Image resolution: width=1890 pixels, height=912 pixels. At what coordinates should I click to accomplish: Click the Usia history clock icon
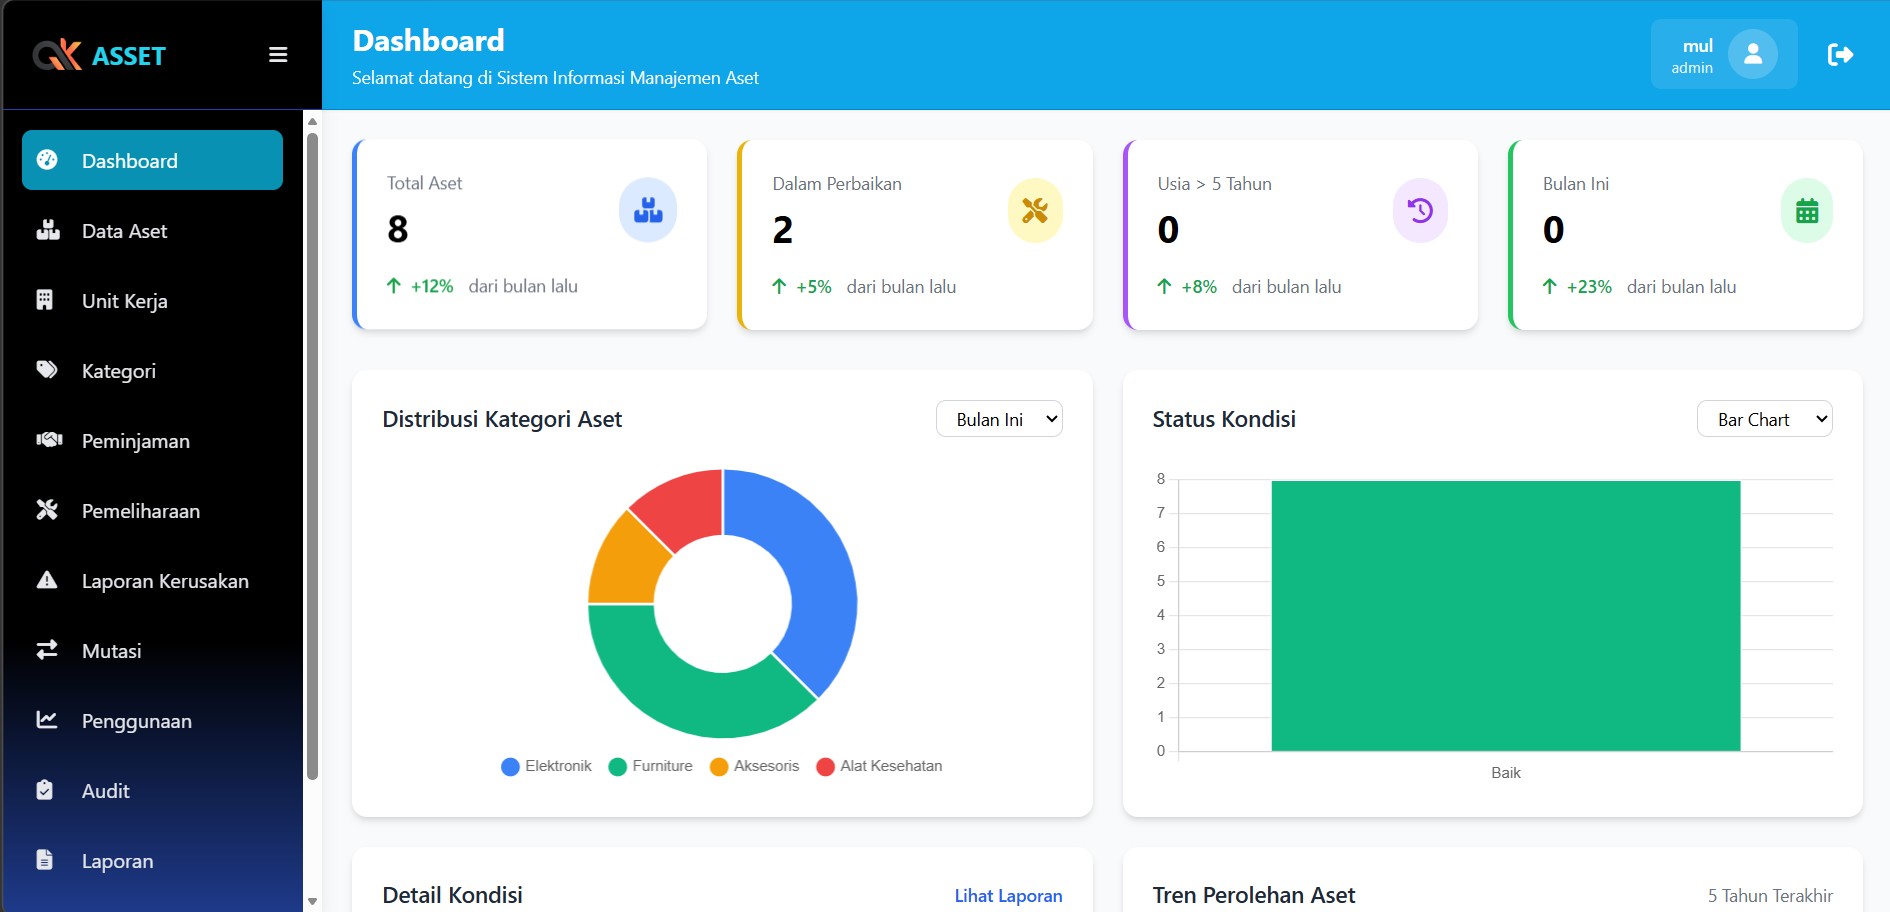[x=1420, y=210]
